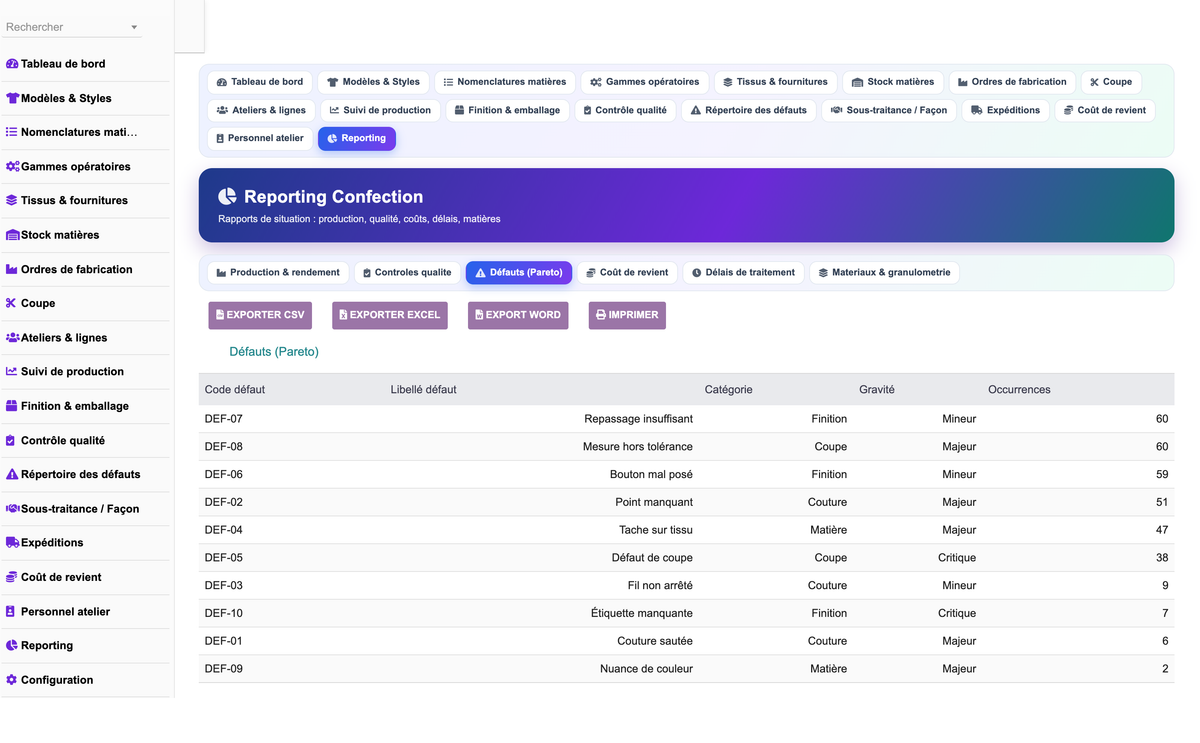The image size is (1200, 743).
Task: Click the DEF-07 code cell
Action: pyautogui.click(x=224, y=419)
